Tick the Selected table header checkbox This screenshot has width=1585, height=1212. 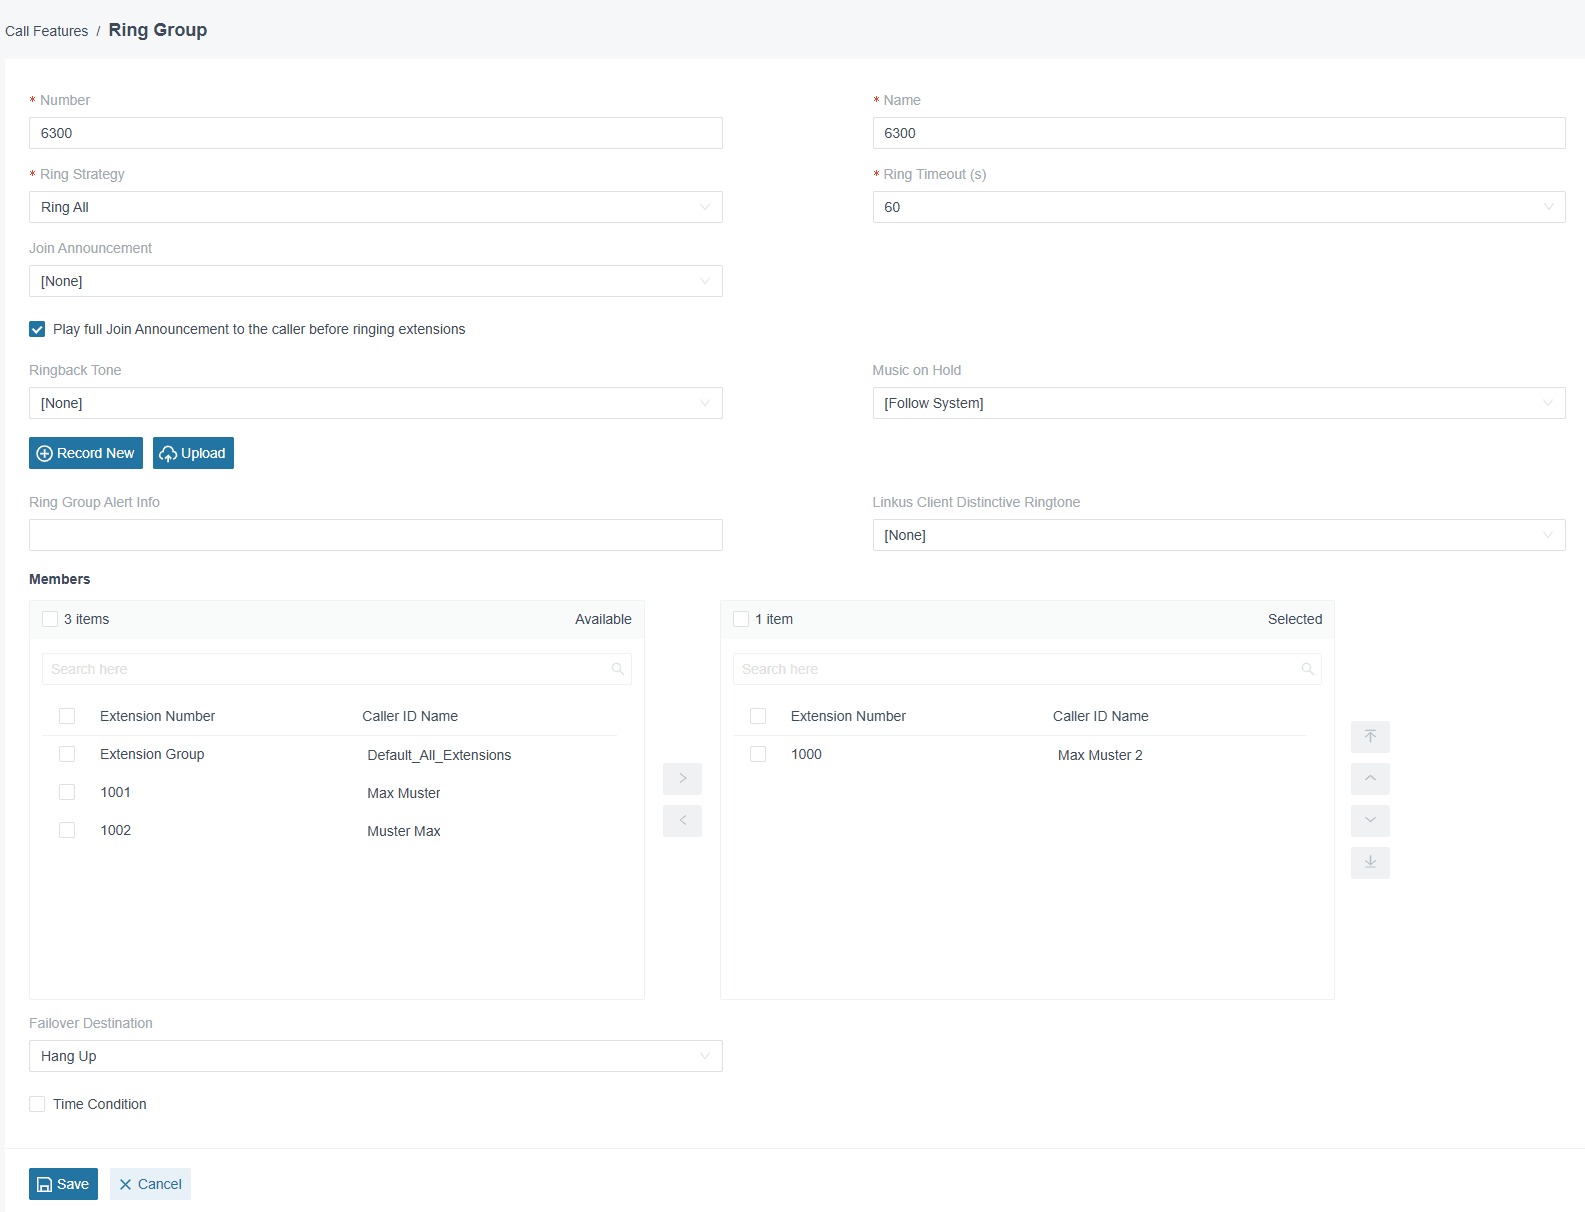(x=758, y=716)
